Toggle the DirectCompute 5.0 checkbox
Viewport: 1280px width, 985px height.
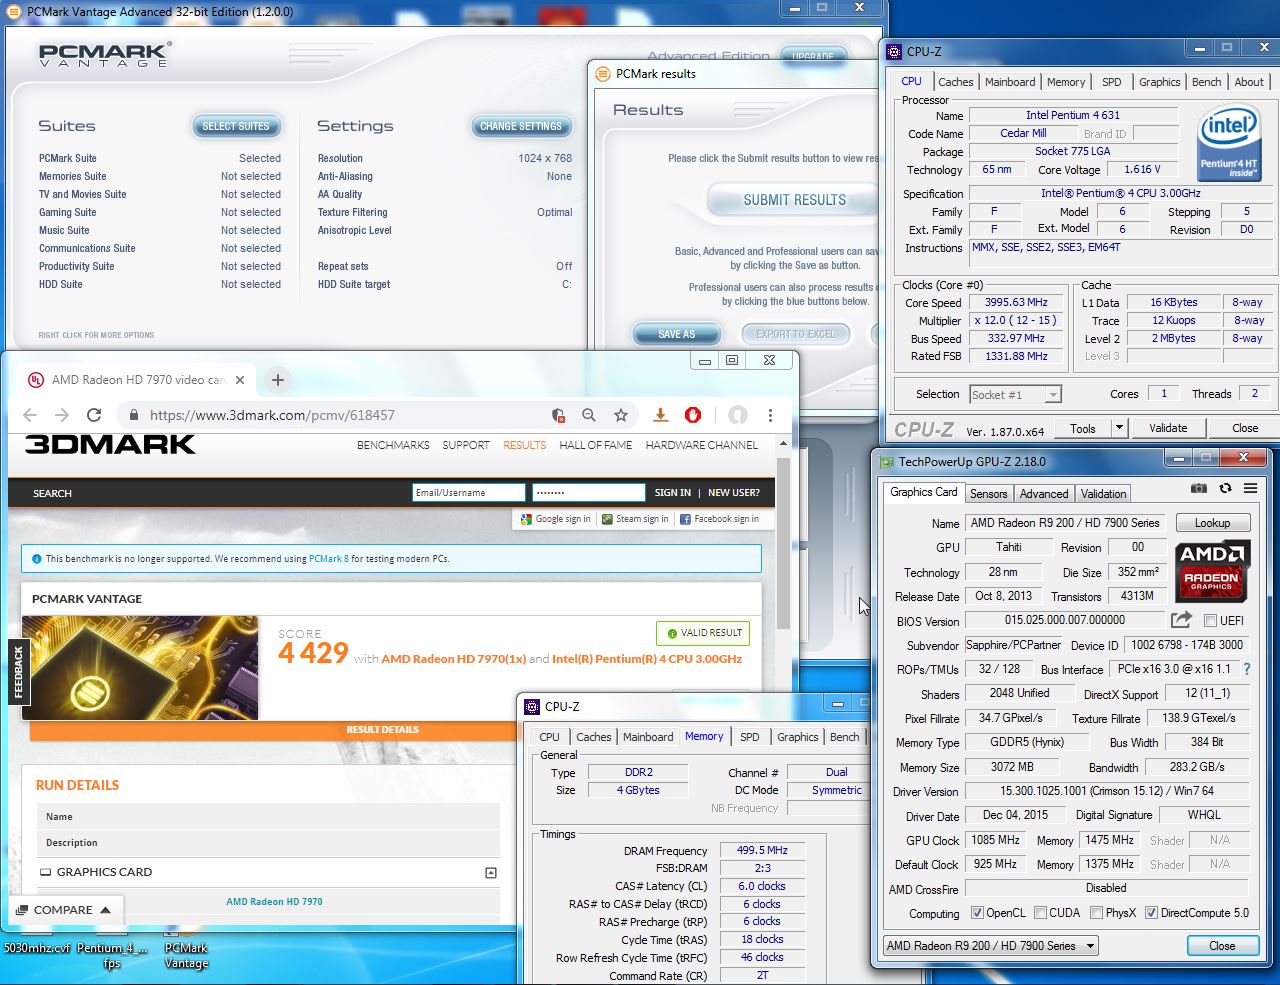[1151, 913]
